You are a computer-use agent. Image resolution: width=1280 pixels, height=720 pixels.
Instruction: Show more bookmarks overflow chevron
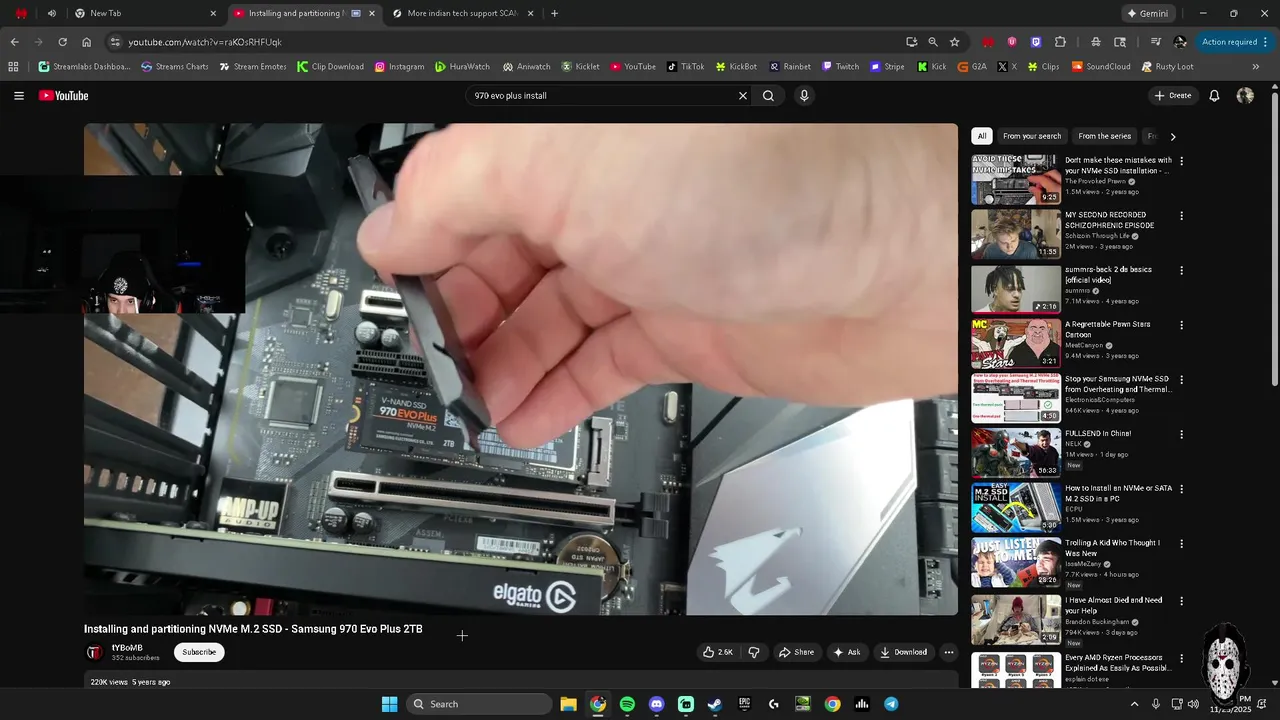(x=1256, y=67)
